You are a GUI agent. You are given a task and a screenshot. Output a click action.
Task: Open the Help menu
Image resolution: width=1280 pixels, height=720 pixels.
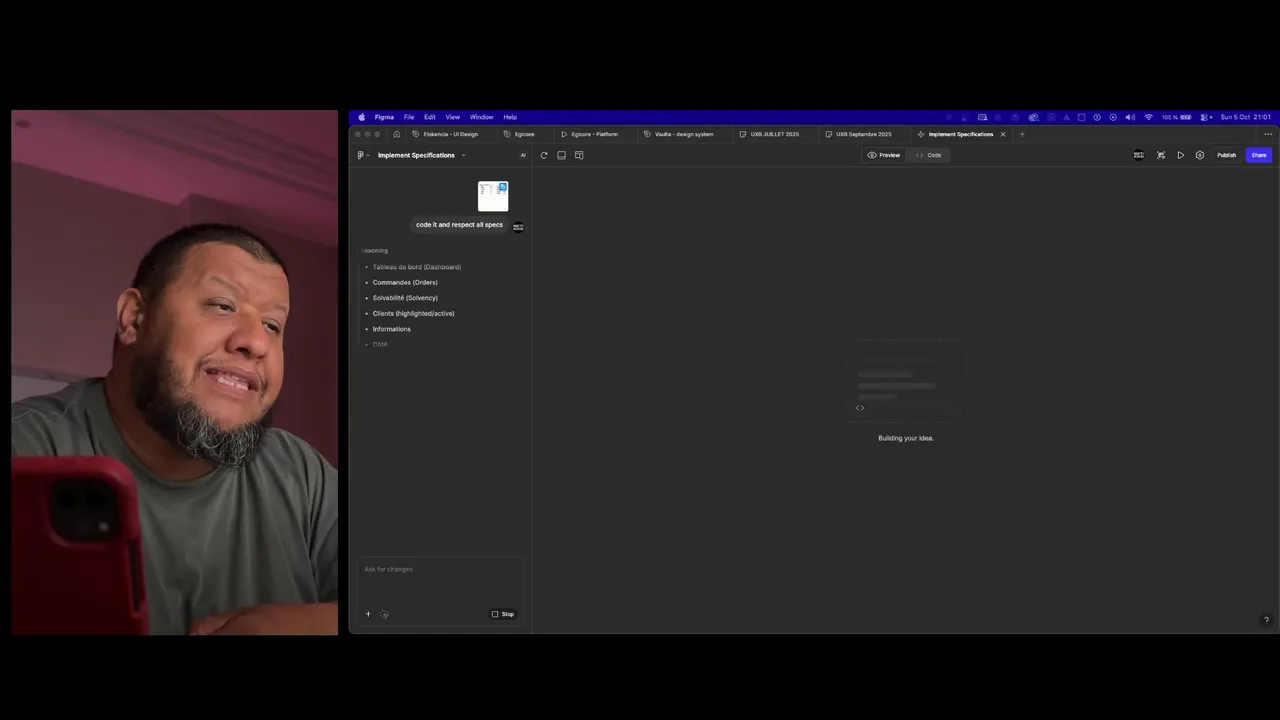tap(510, 117)
